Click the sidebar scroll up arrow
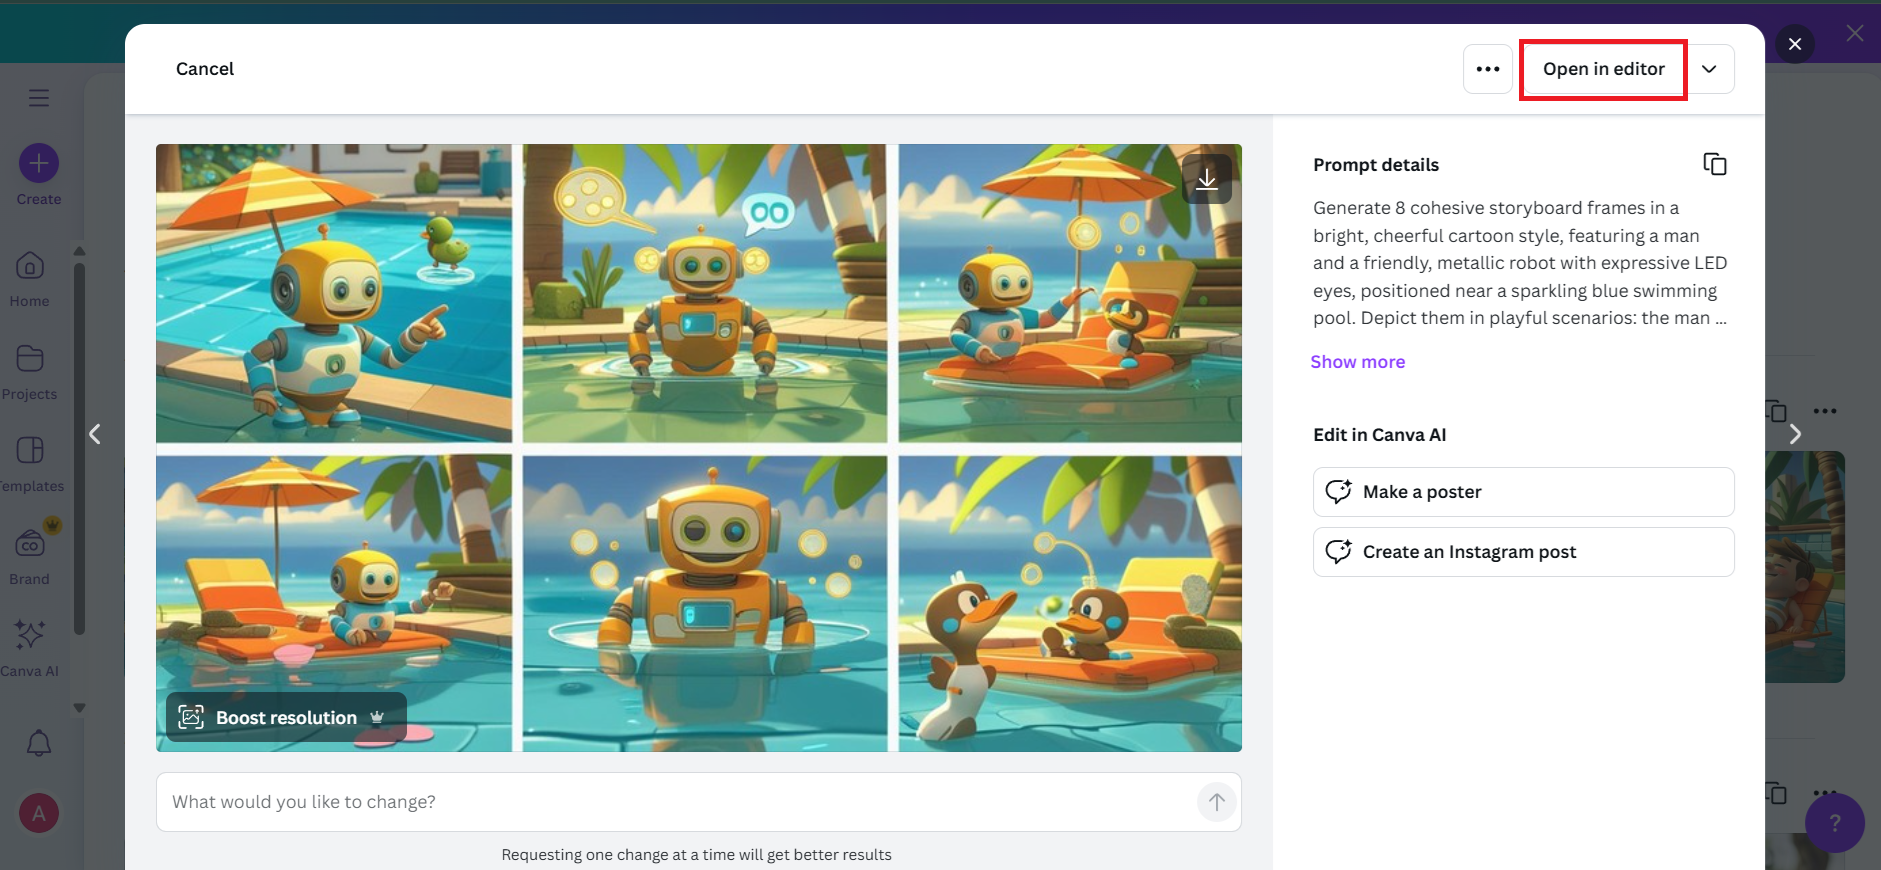This screenshot has height=870, width=1881. 79,251
